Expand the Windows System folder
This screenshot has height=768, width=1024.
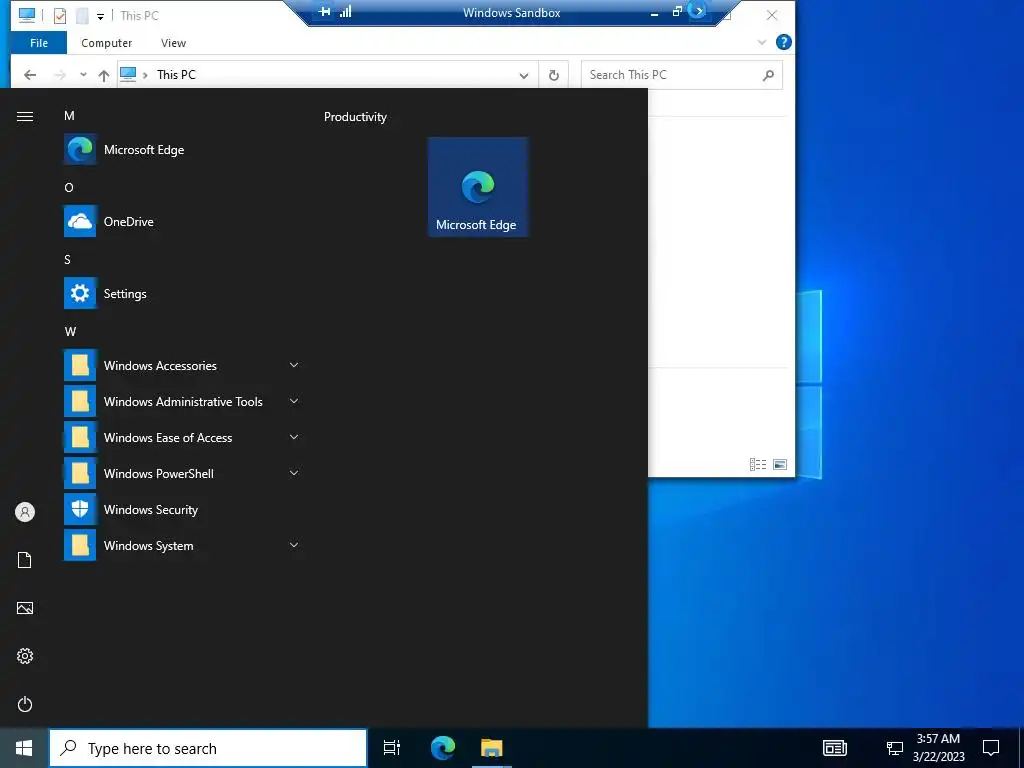pos(183,545)
